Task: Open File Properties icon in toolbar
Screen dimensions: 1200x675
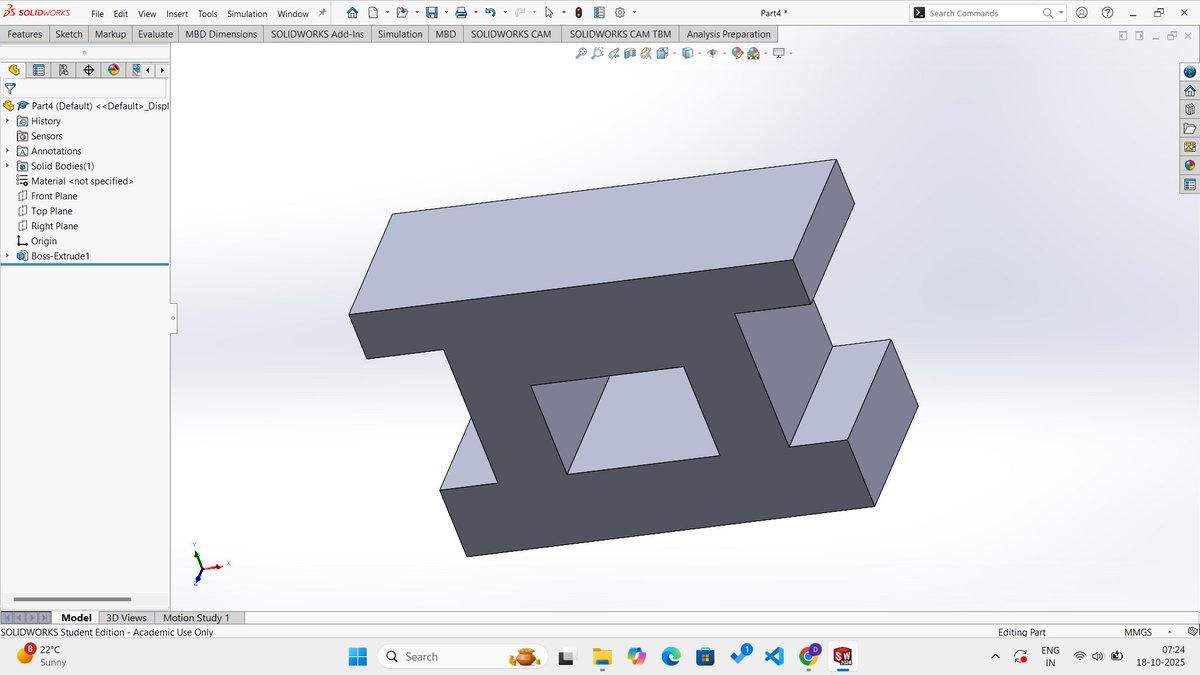Action: [599, 13]
